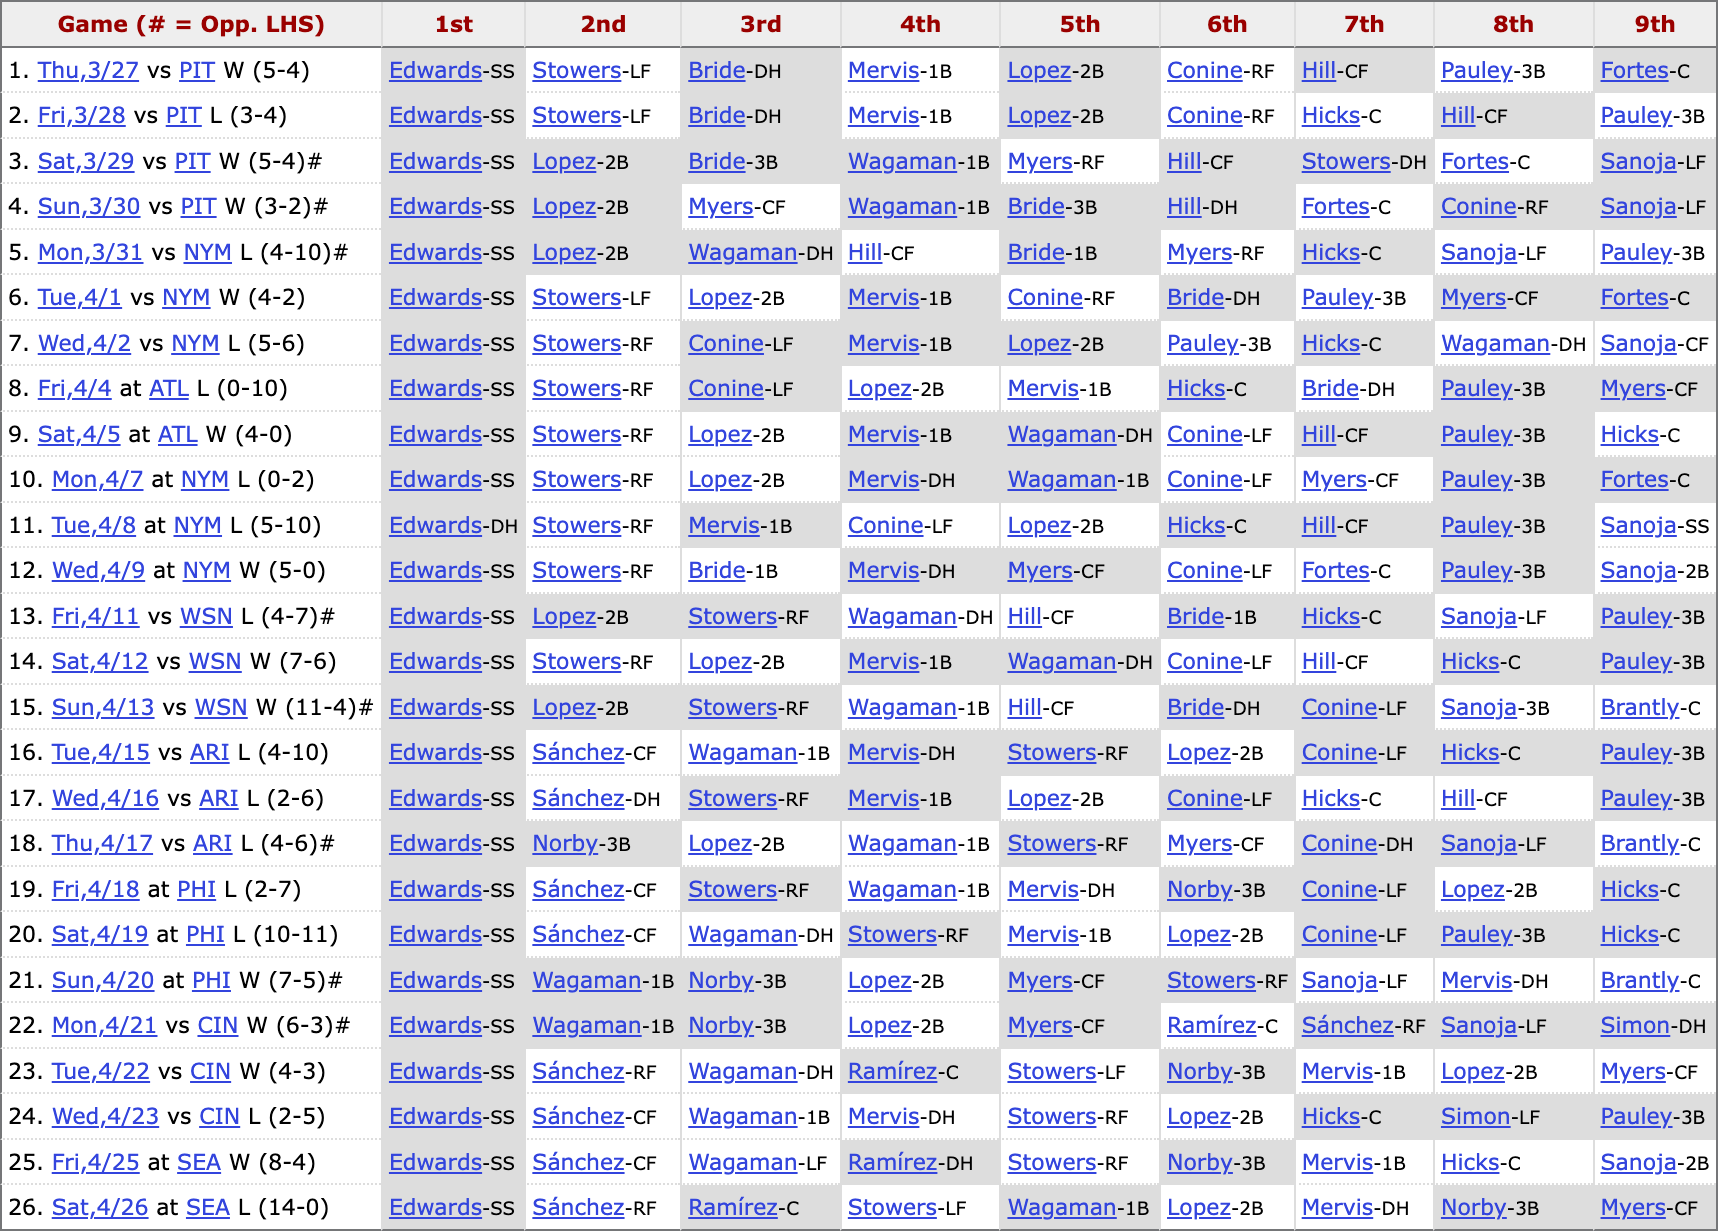Image resolution: width=1718 pixels, height=1232 pixels.
Task: Click SEA opponent link in game 25
Action: point(199,1163)
